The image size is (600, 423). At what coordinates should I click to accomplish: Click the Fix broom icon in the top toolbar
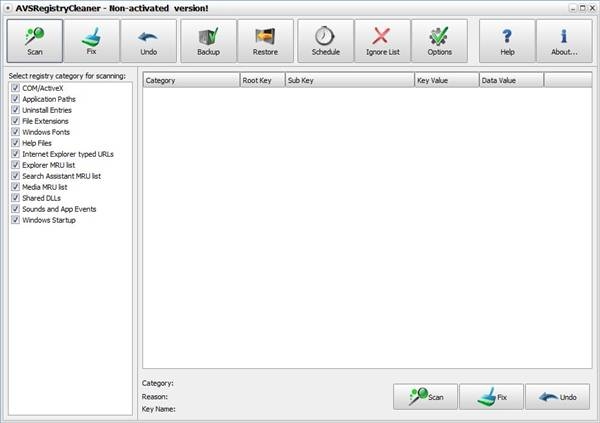[x=91, y=41]
